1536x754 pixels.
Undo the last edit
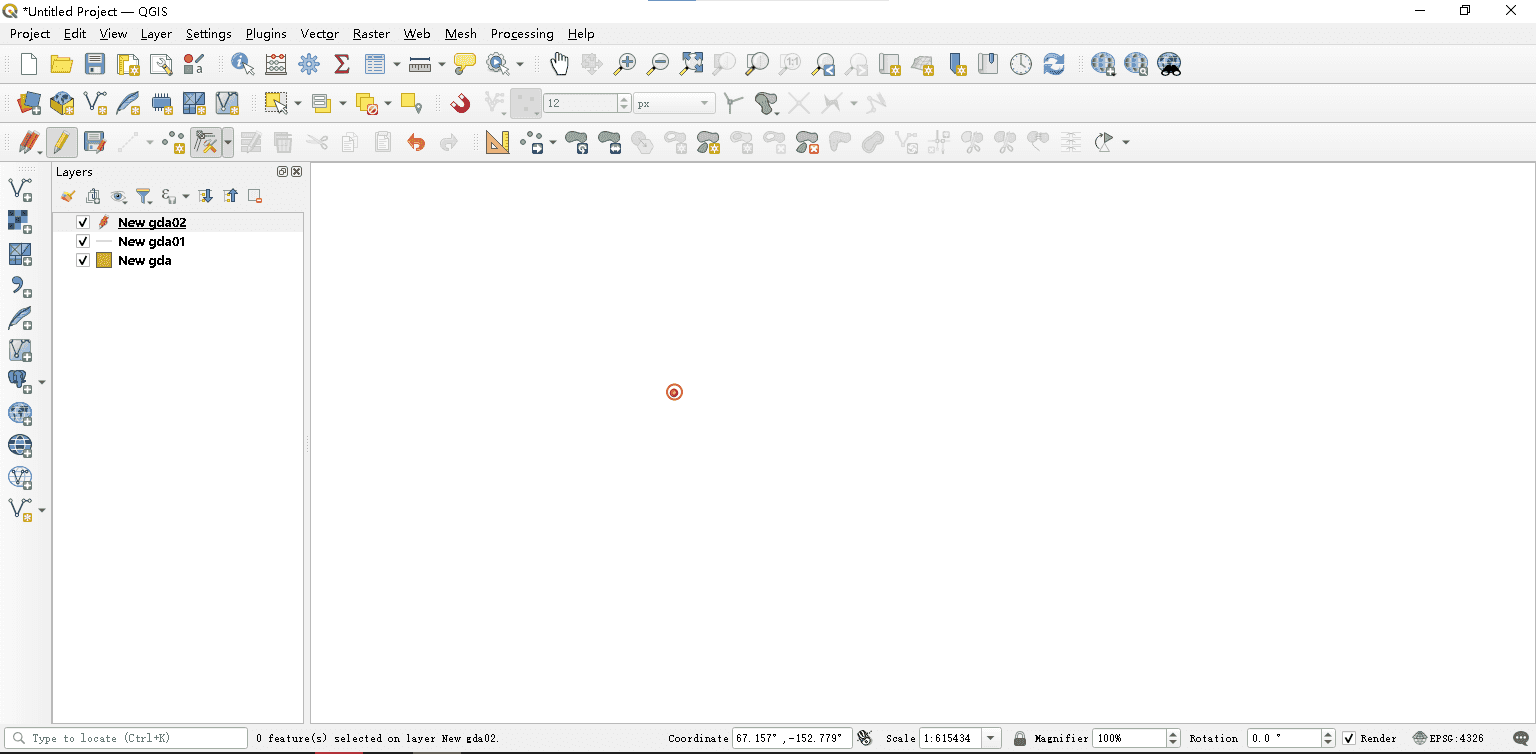(x=416, y=142)
